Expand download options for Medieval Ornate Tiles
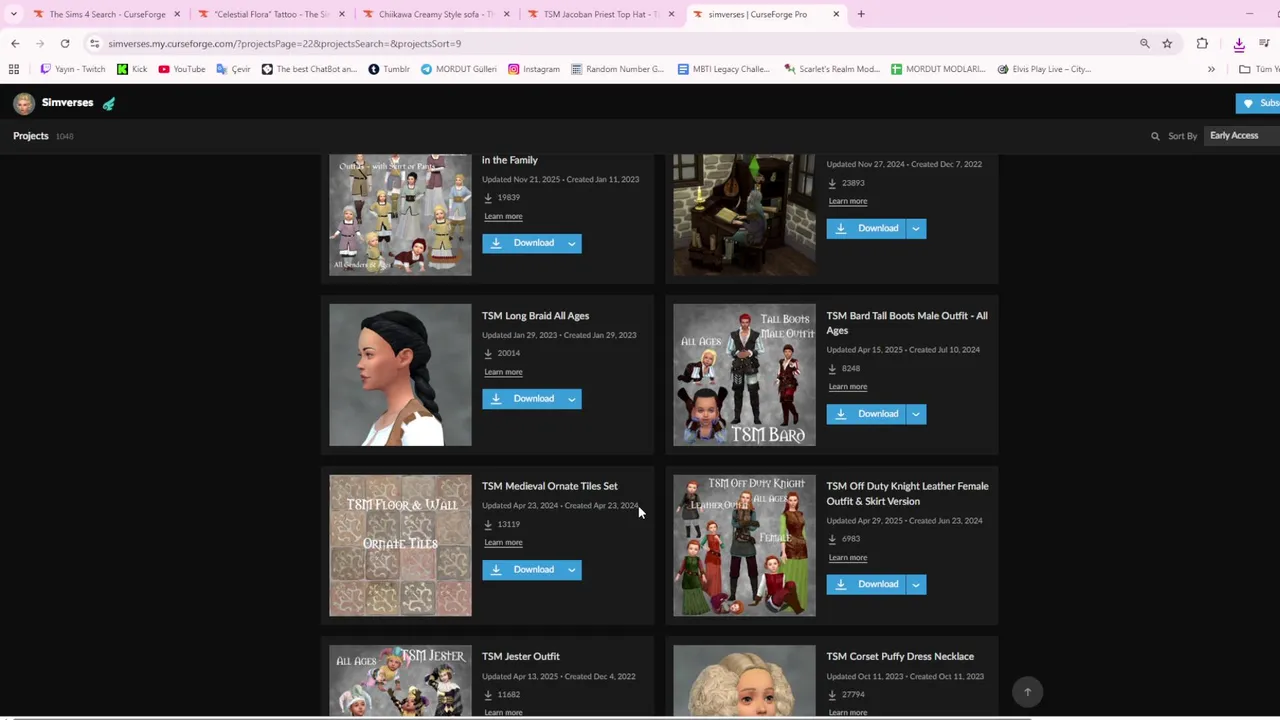This screenshot has width=1280, height=720. coord(572,569)
